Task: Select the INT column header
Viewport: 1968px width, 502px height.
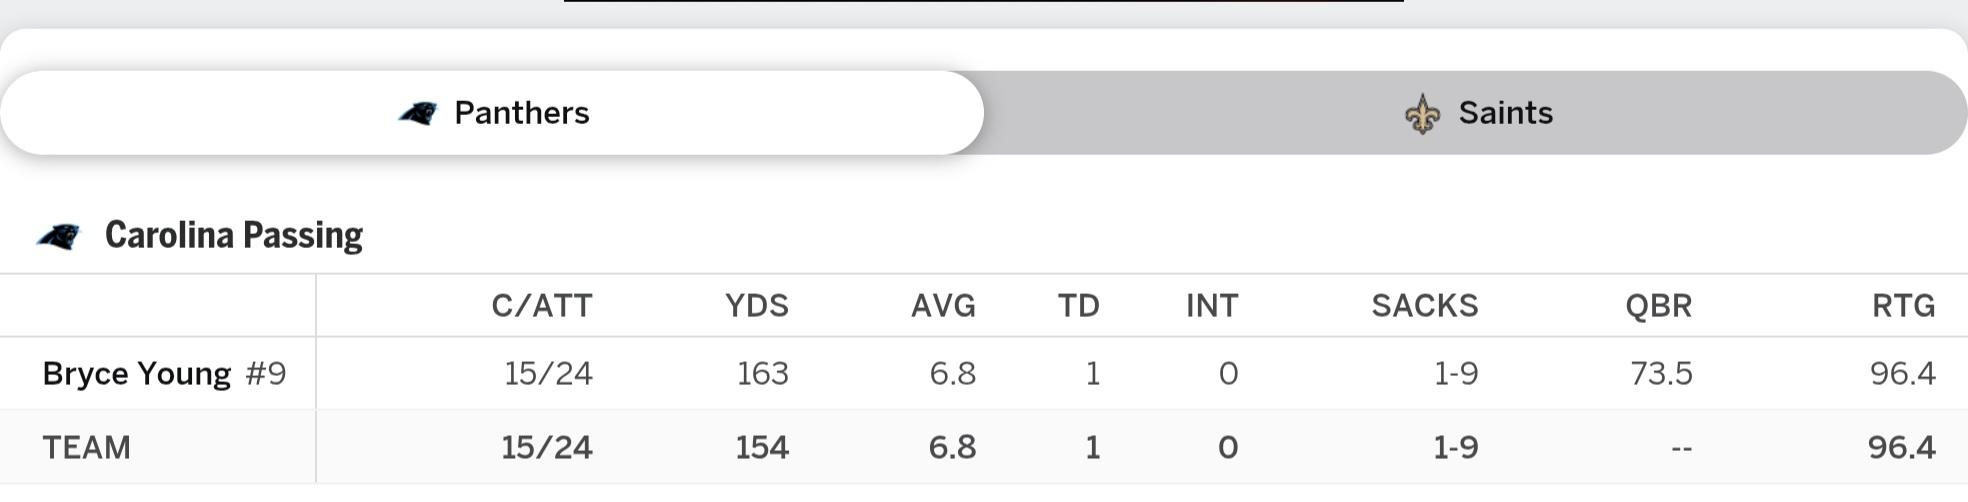Action: (x=1211, y=305)
